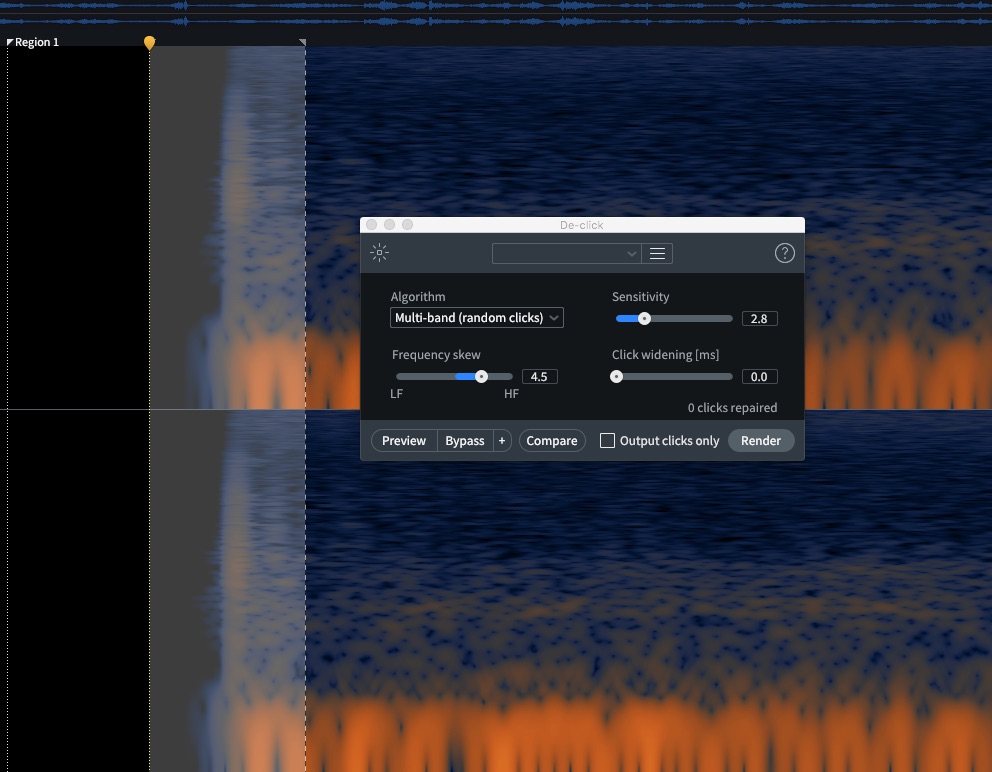992x772 pixels.
Task: Select the Sensitivity value field 2.8
Action: 759,318
